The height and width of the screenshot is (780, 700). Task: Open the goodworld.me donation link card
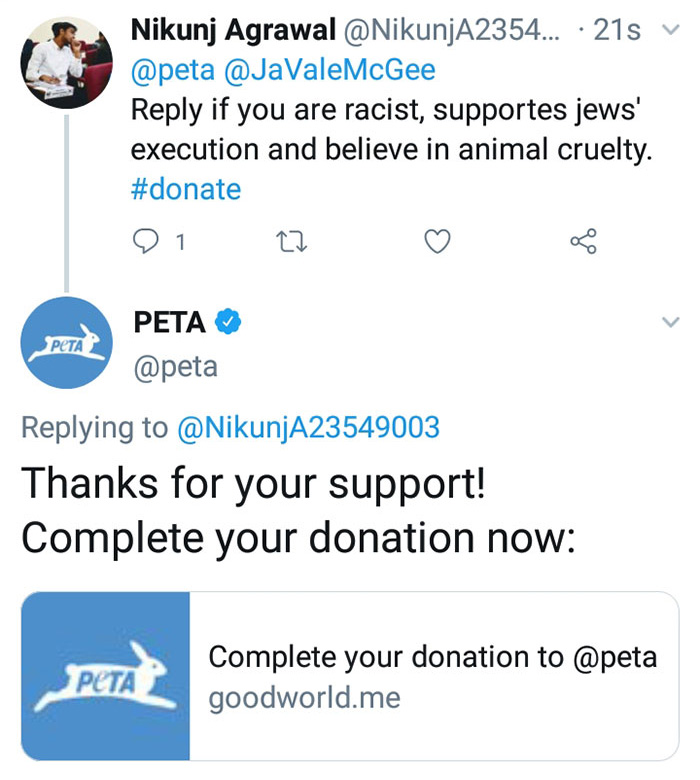[432, 676]
